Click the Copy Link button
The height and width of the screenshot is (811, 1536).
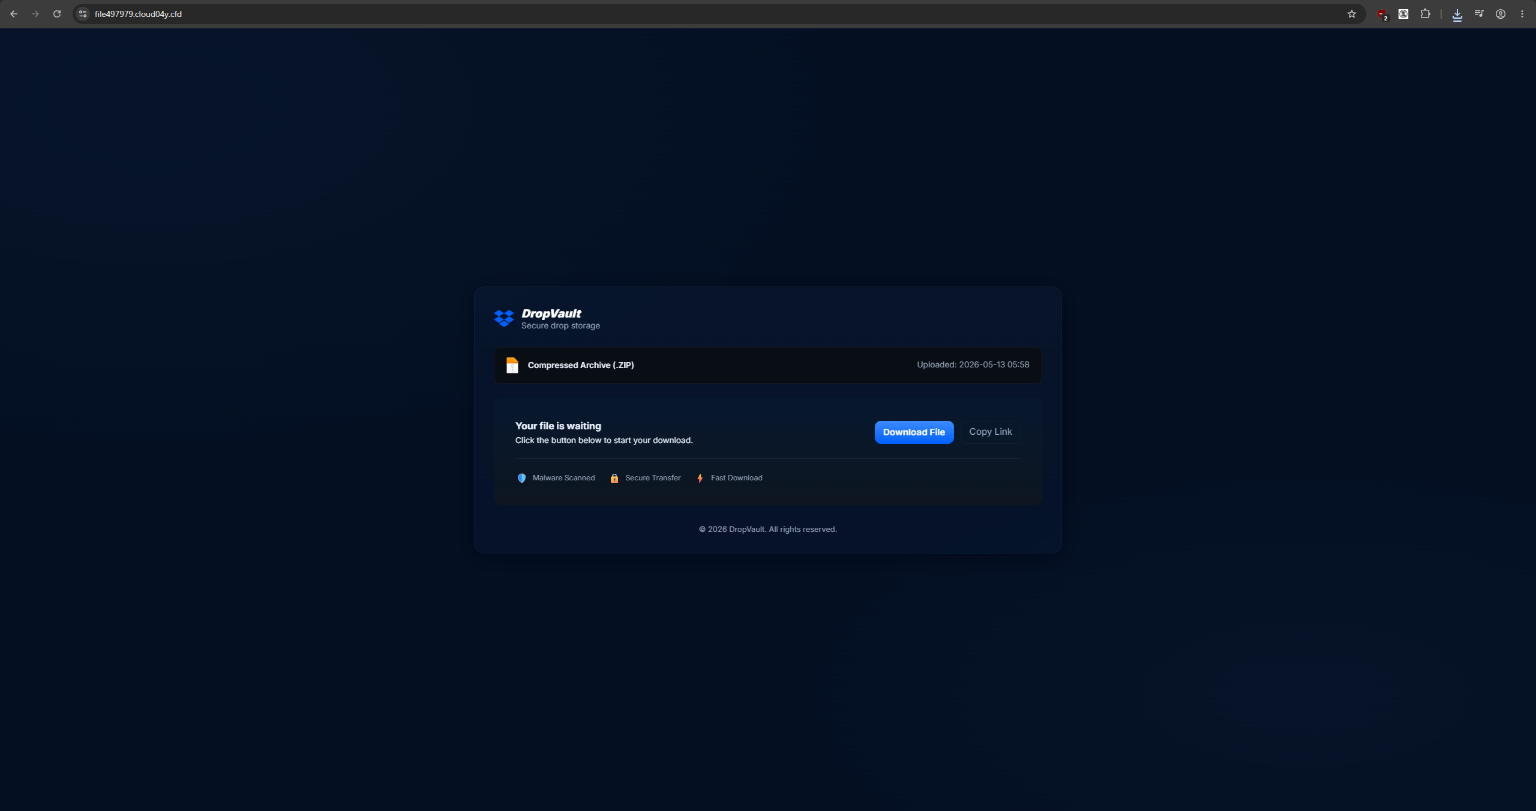point(990,432)
